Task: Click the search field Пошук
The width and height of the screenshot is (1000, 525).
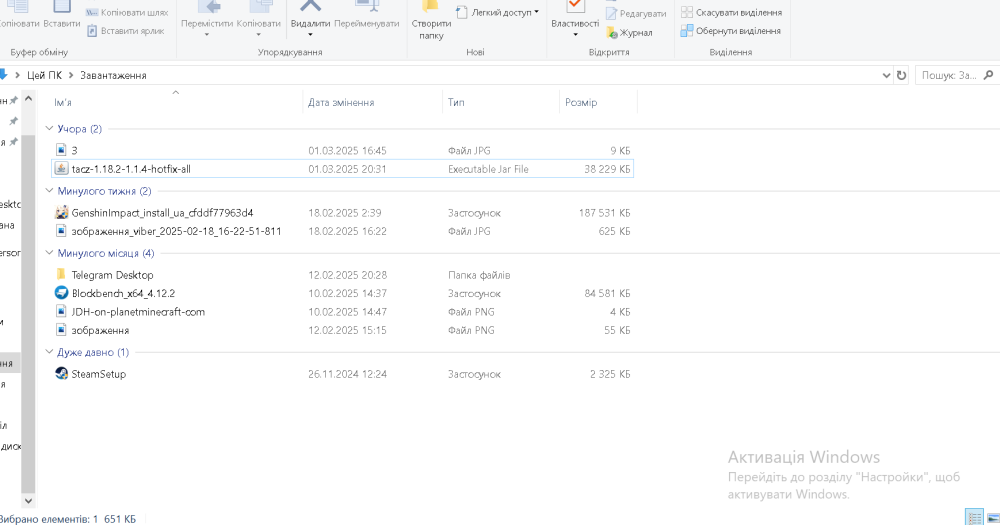Action: pyautogui.click(x=949, y=75)
